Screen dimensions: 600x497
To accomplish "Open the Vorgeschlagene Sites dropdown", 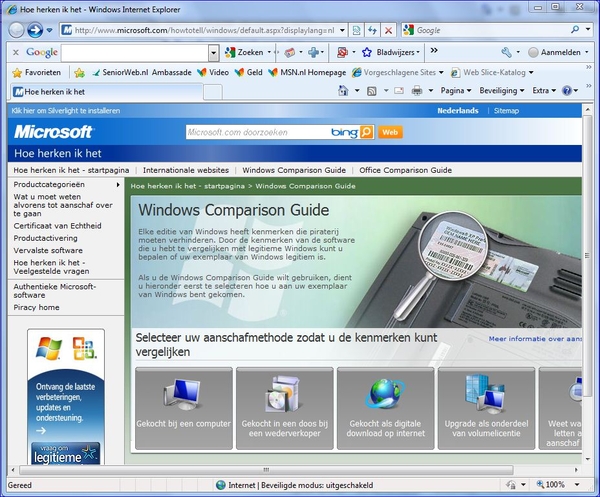I will tap(441, 72).
